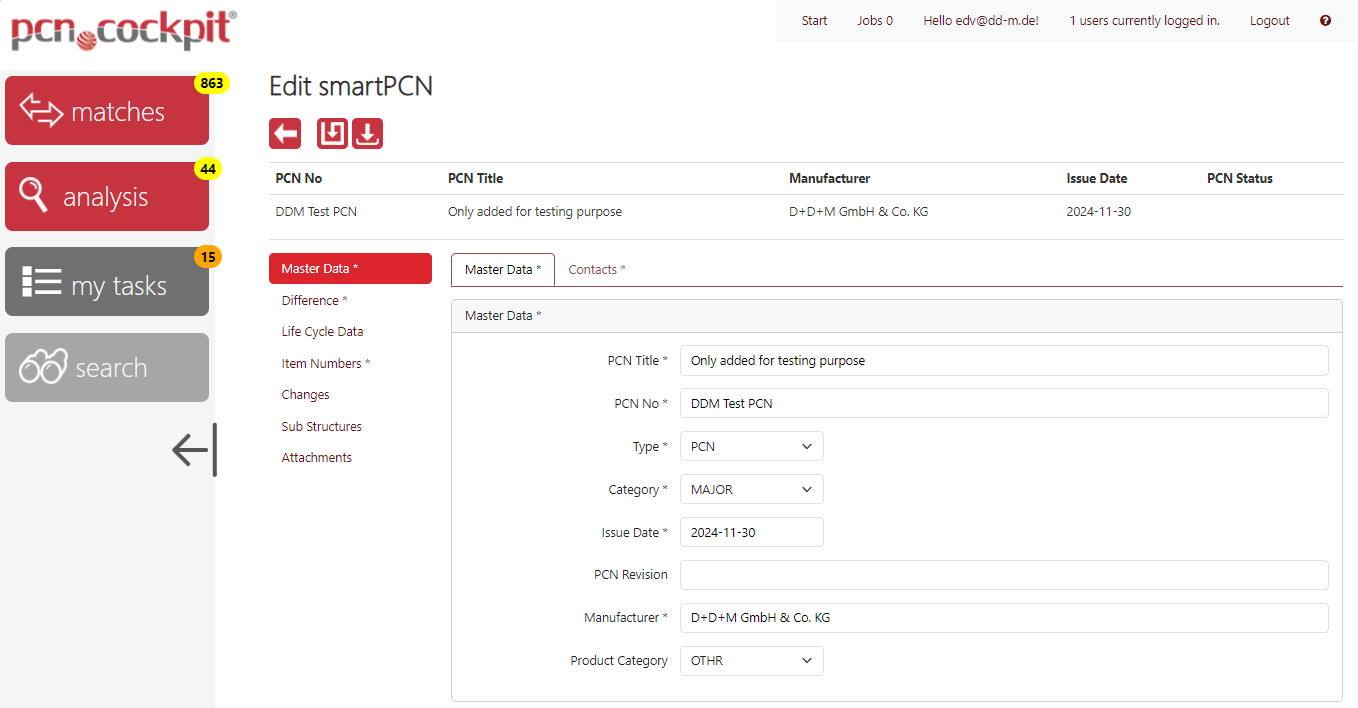Viewport: 1358px width, 708px height.
Task: Collapse the sidebar with the left arrow
Action: pos(192,450)
